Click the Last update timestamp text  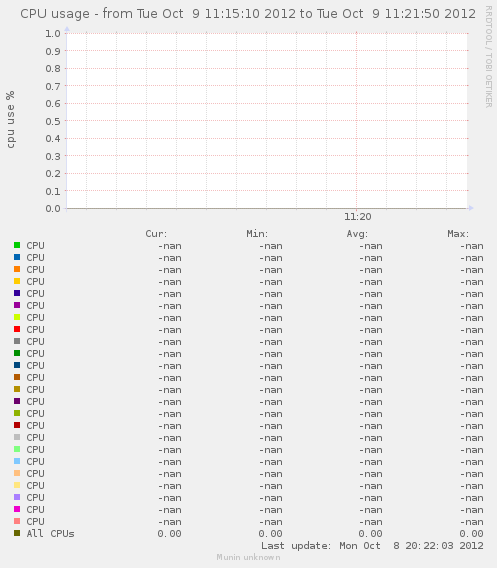click(x=372, y=546)
